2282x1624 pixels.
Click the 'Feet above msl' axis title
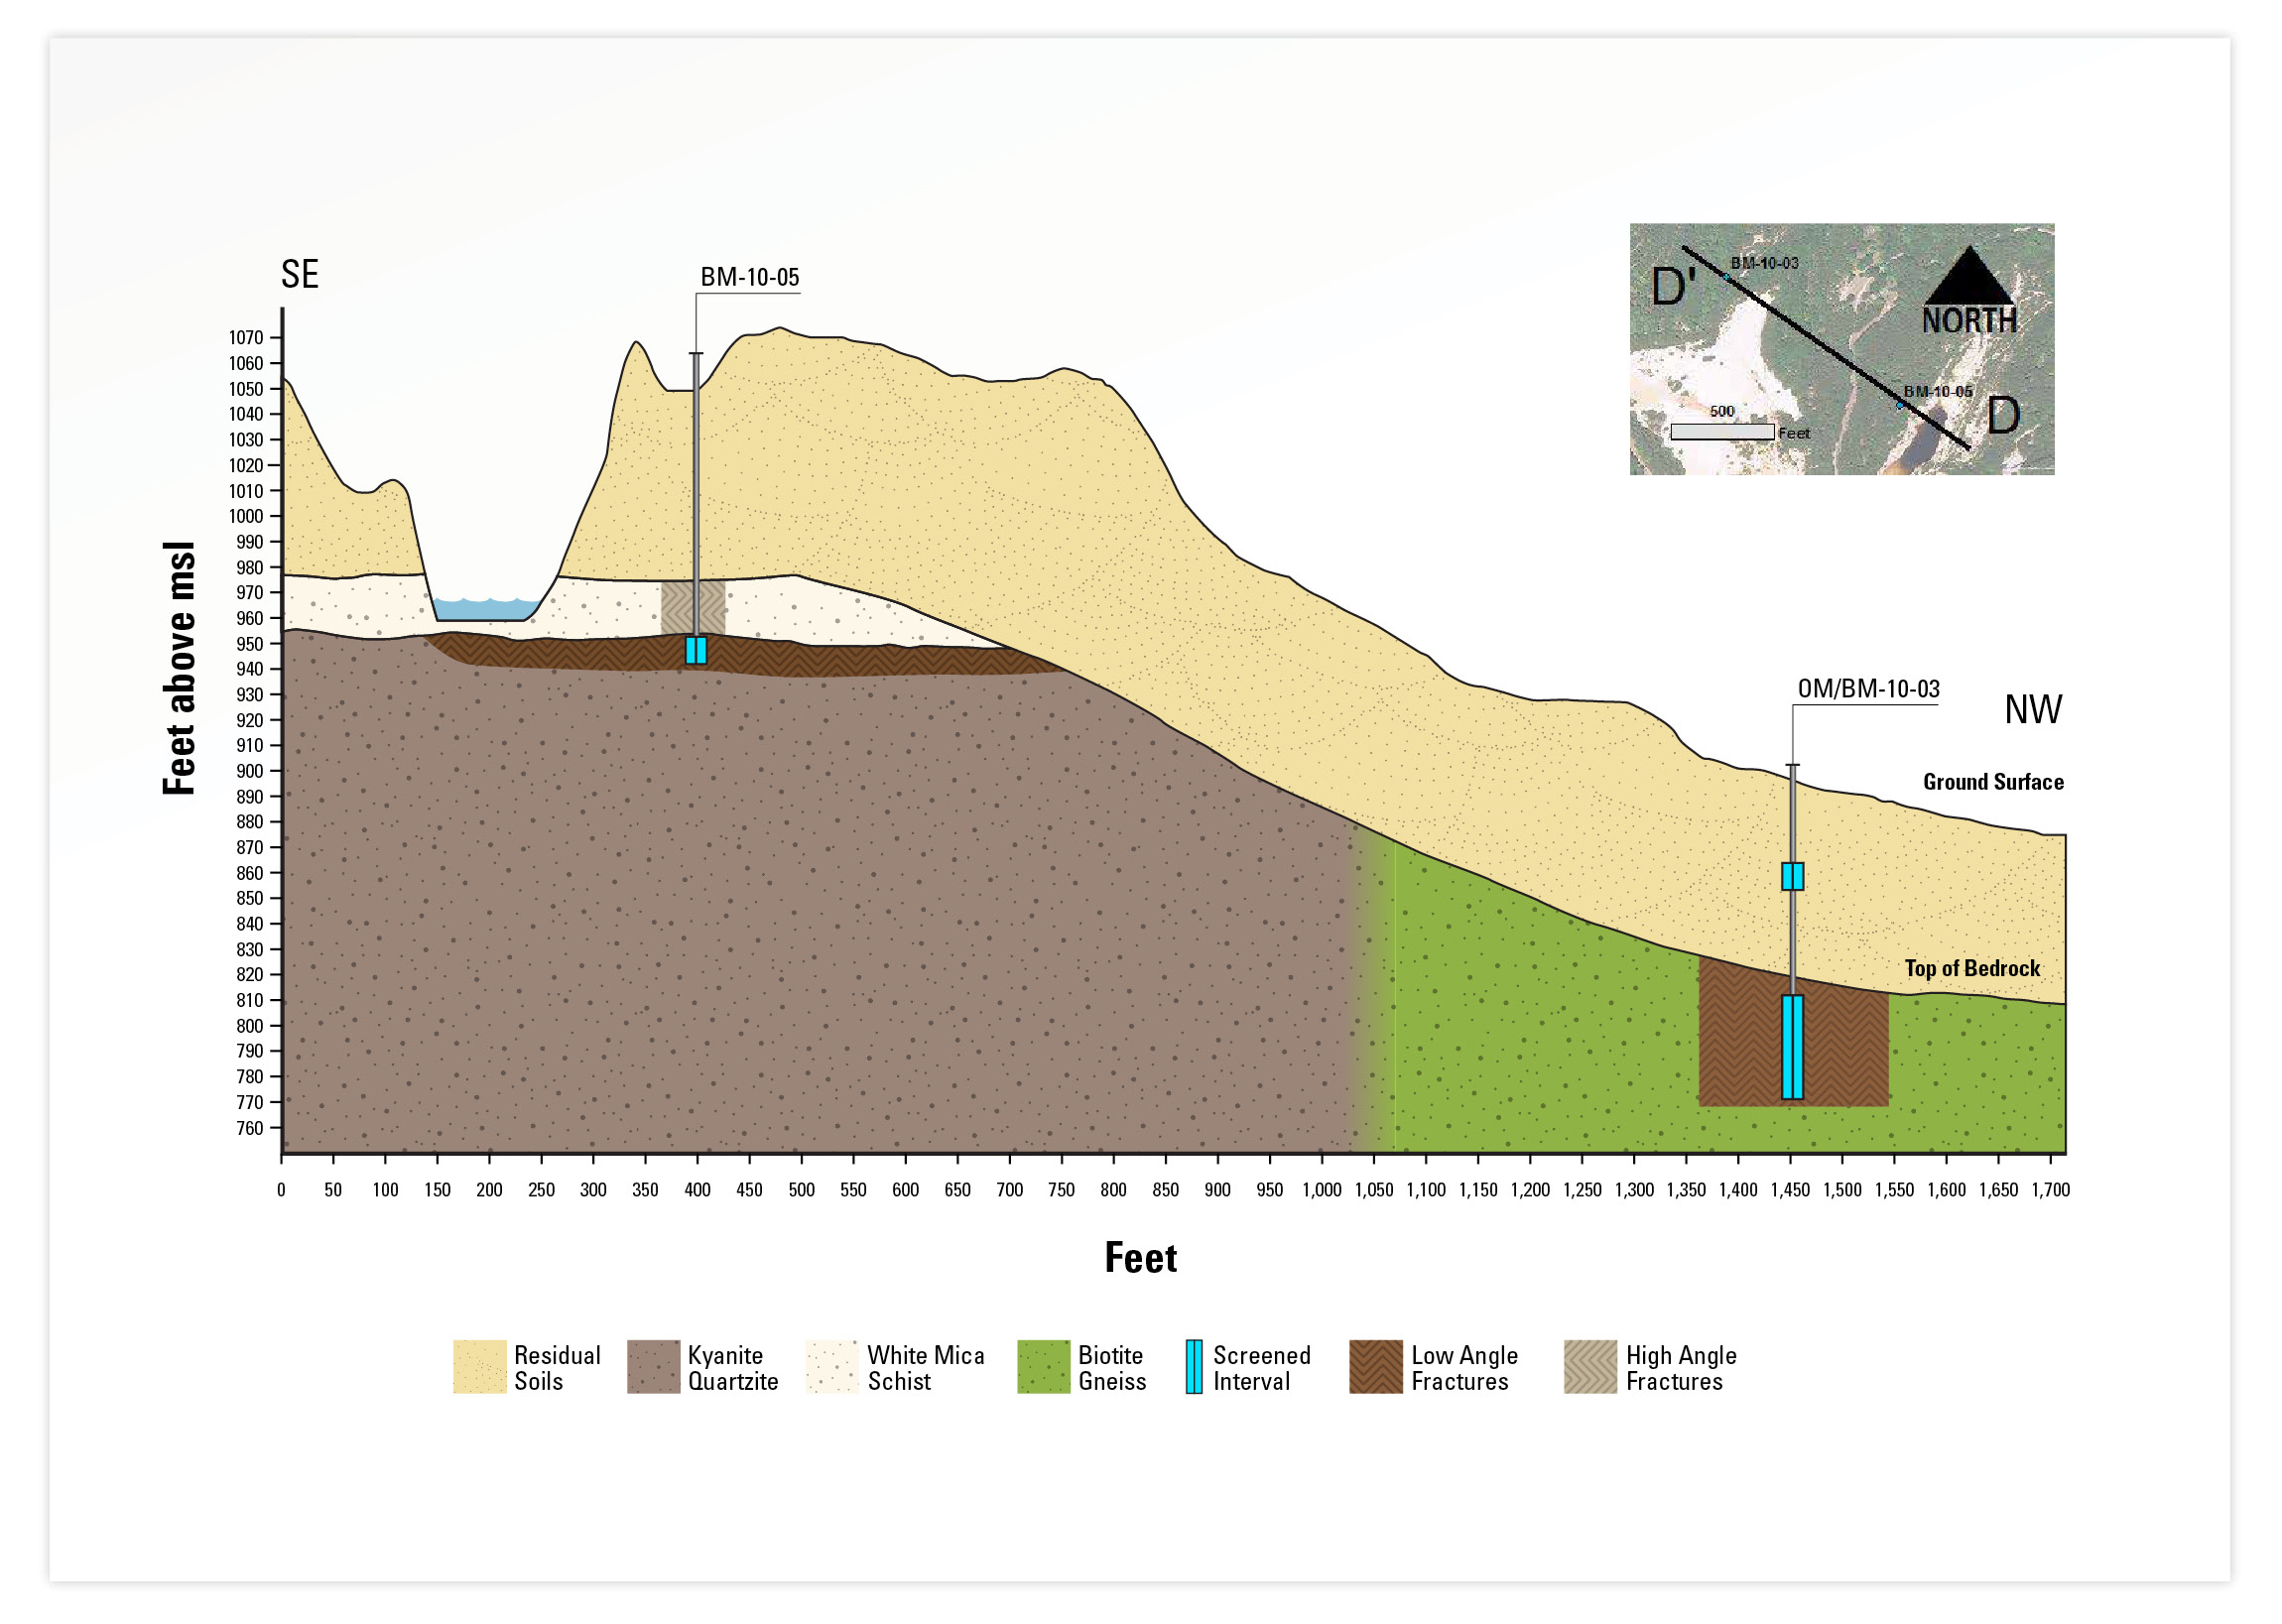coord(179,669)
